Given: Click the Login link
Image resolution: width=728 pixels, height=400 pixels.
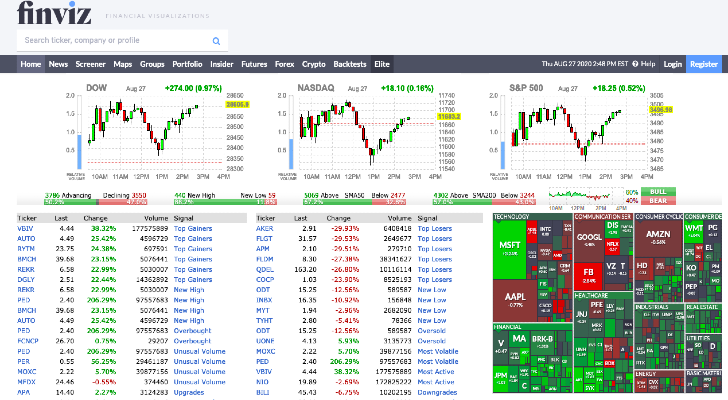Looking at the screenshot, I should coord(672,64).
